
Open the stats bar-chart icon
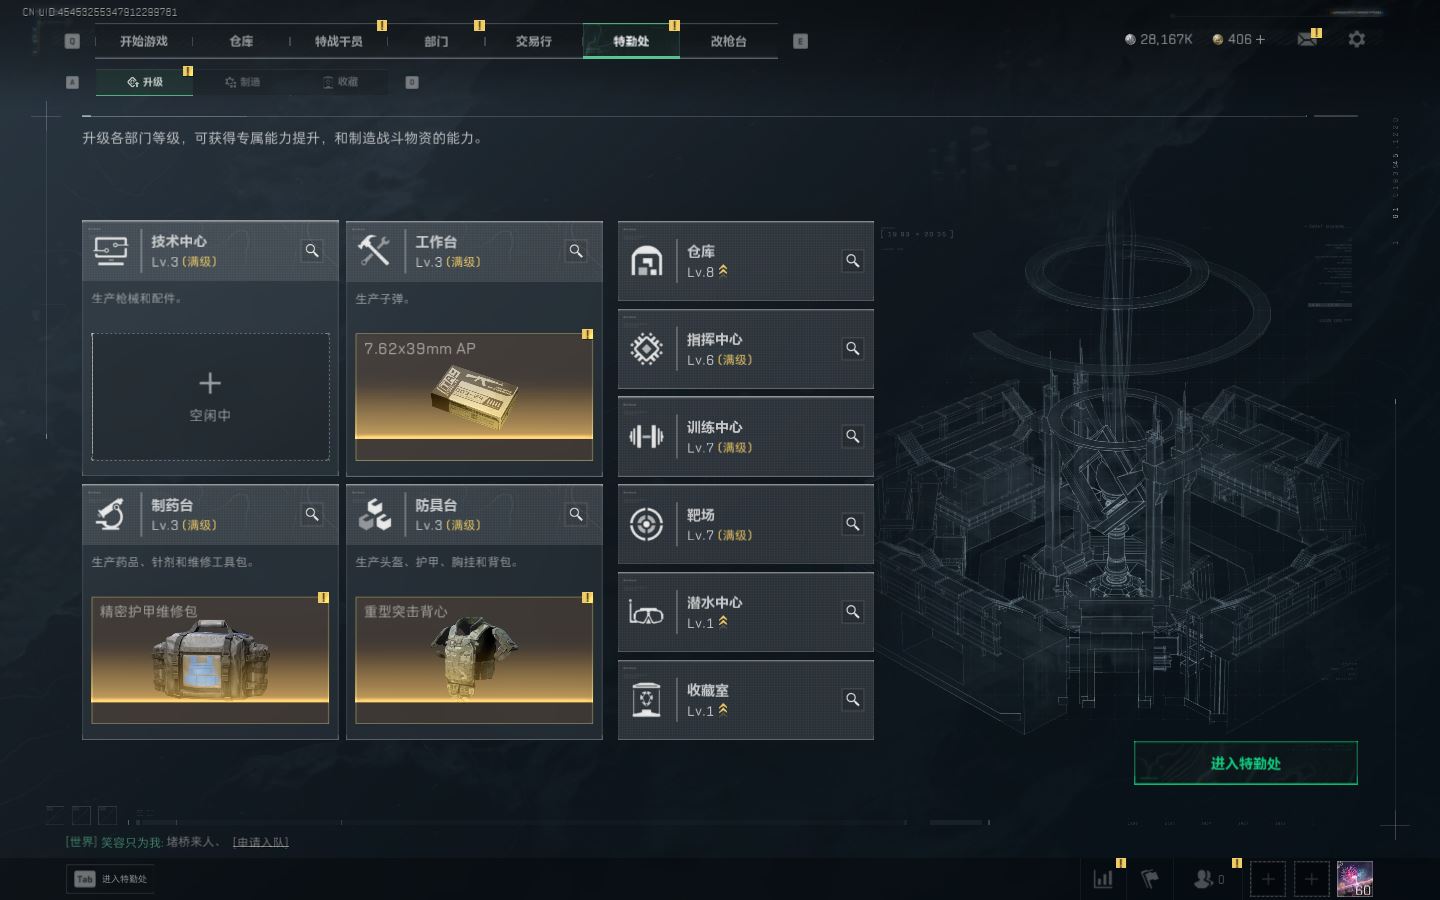point(1104,879)
